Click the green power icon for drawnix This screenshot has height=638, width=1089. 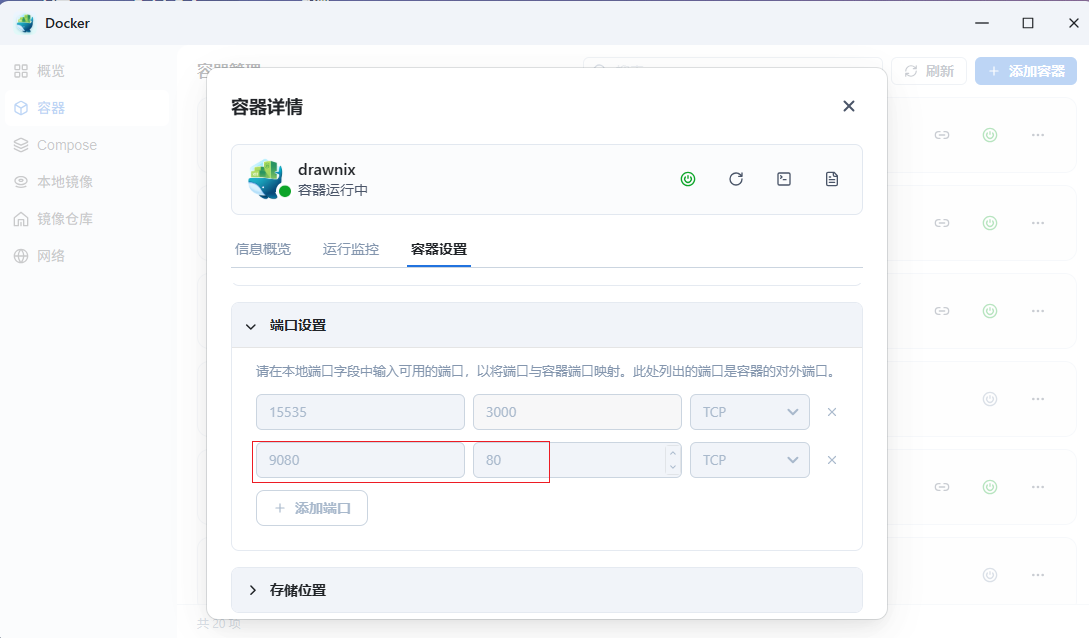tap(688, 179)
